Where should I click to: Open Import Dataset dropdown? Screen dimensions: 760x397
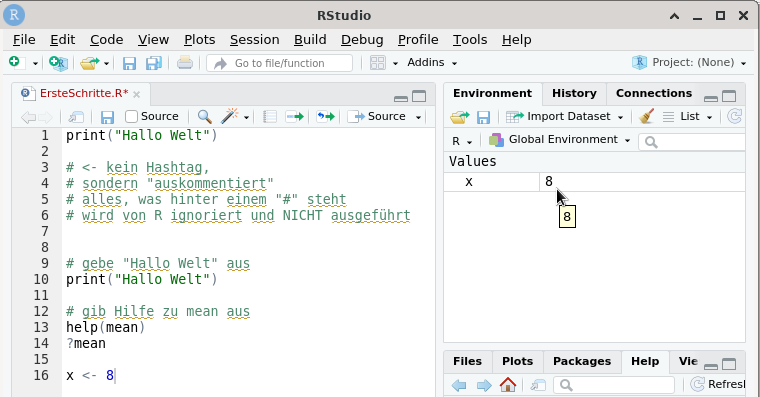pyautogui.click(x=564, y=116)
